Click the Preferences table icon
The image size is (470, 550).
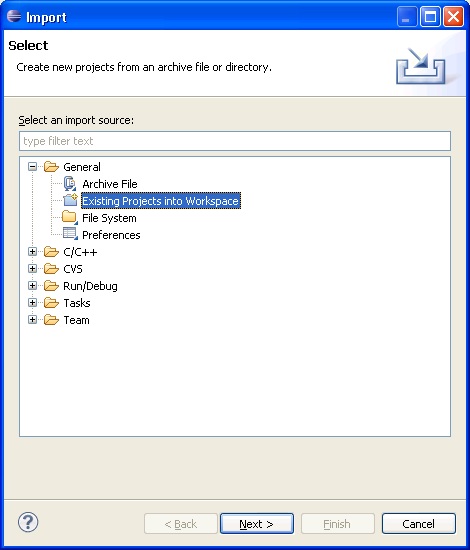tap(70, 234)
